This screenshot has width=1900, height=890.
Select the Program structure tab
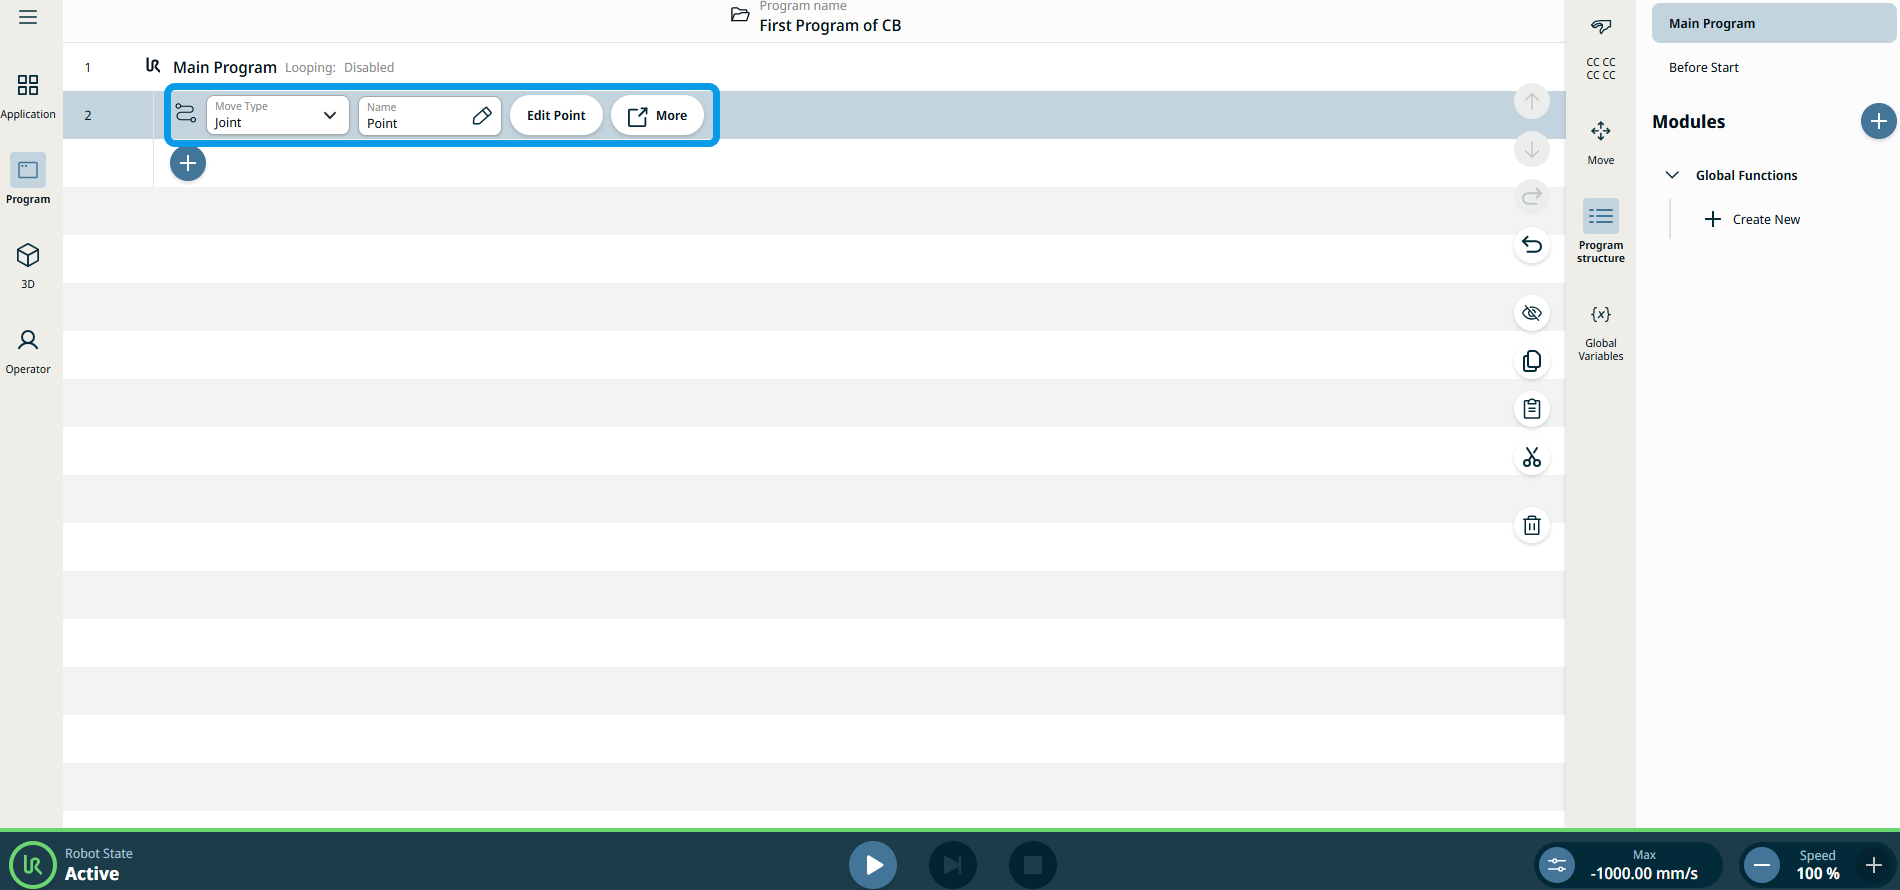[x=1600, y=230]
